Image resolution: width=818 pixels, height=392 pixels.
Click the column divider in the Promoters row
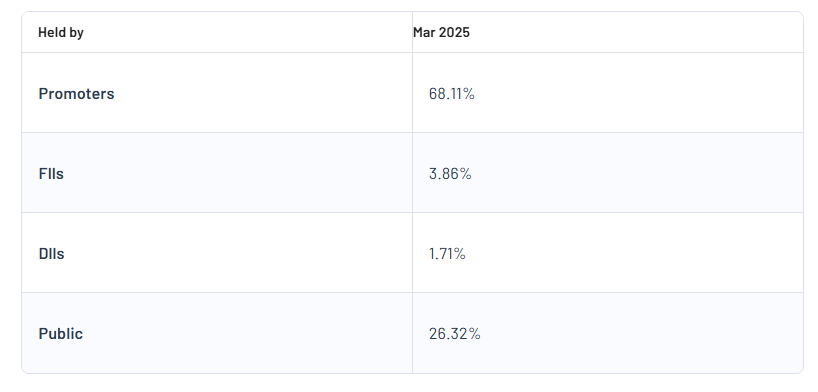pos(412,92)
